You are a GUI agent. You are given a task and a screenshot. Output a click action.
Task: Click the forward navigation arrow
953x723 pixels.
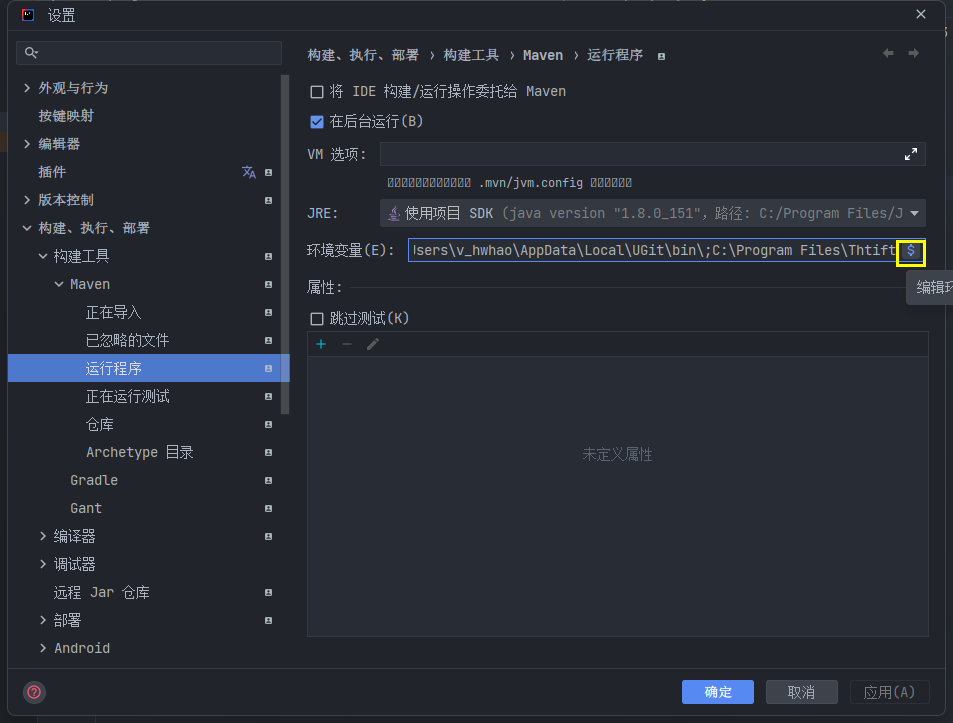click(913, 54)
